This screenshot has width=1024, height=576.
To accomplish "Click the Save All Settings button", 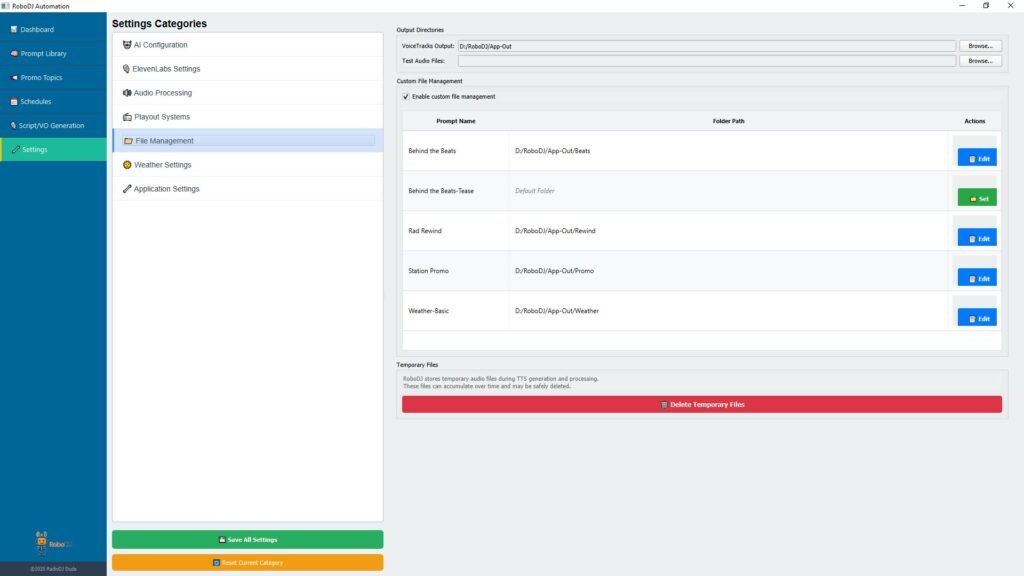I will click(x=247, y=539).
